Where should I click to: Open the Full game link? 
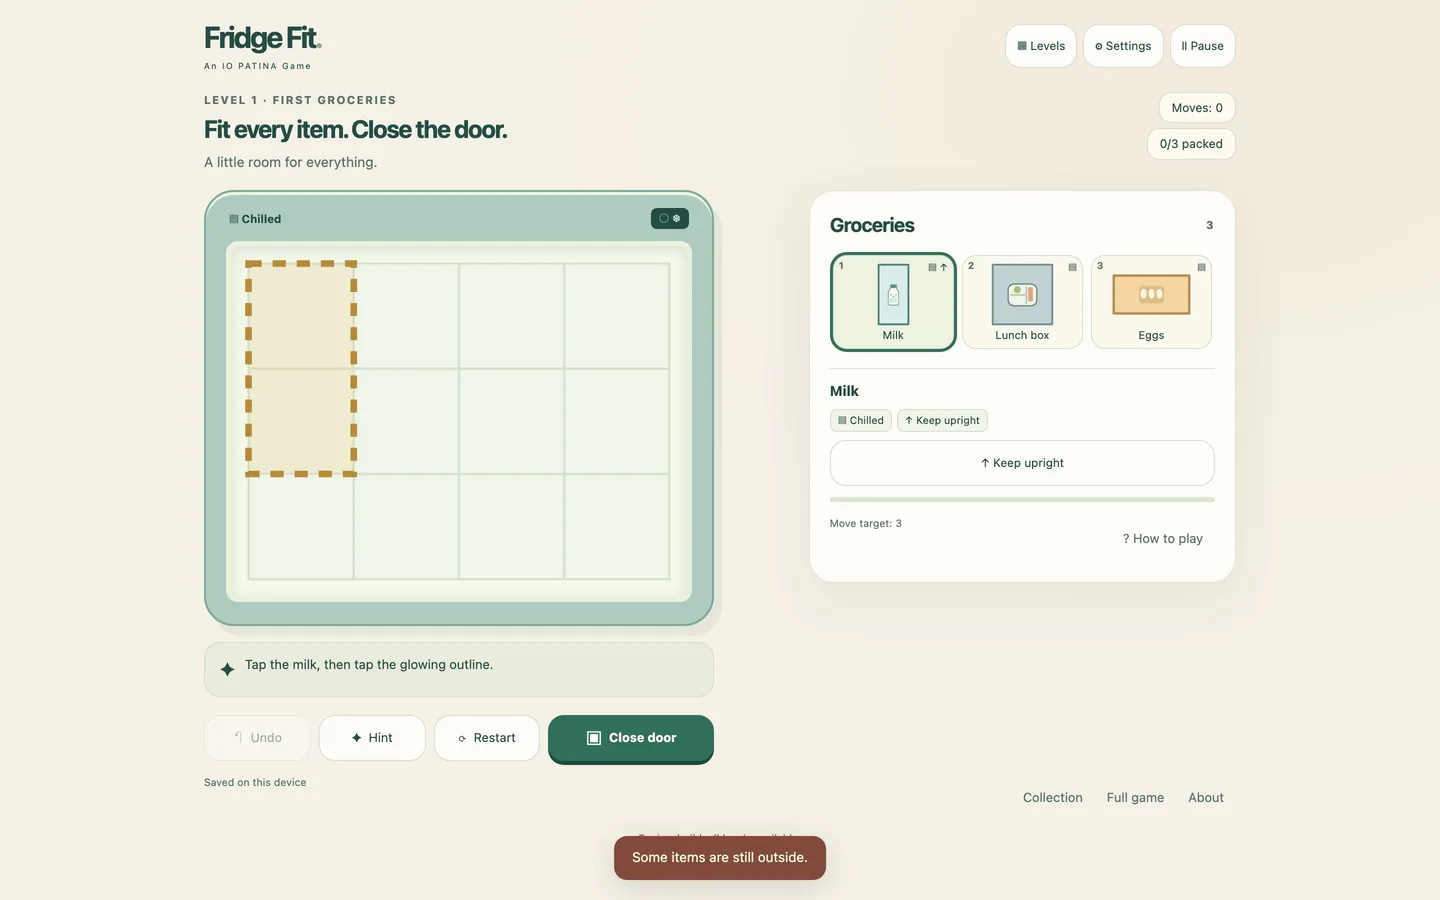[1135, 797]
